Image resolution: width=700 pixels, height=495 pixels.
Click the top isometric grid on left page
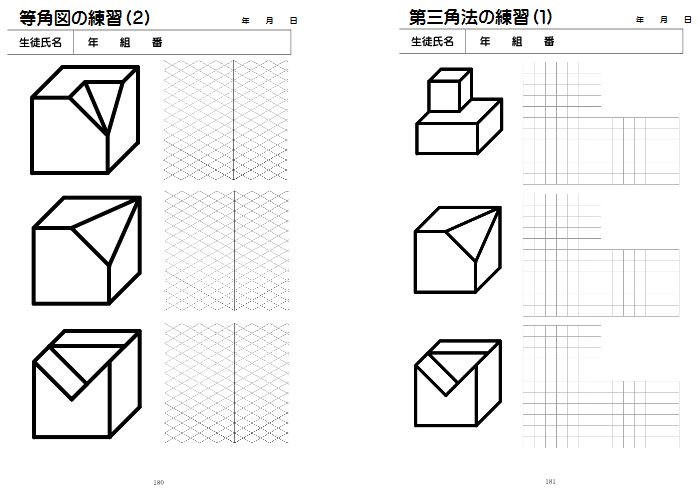225,120
